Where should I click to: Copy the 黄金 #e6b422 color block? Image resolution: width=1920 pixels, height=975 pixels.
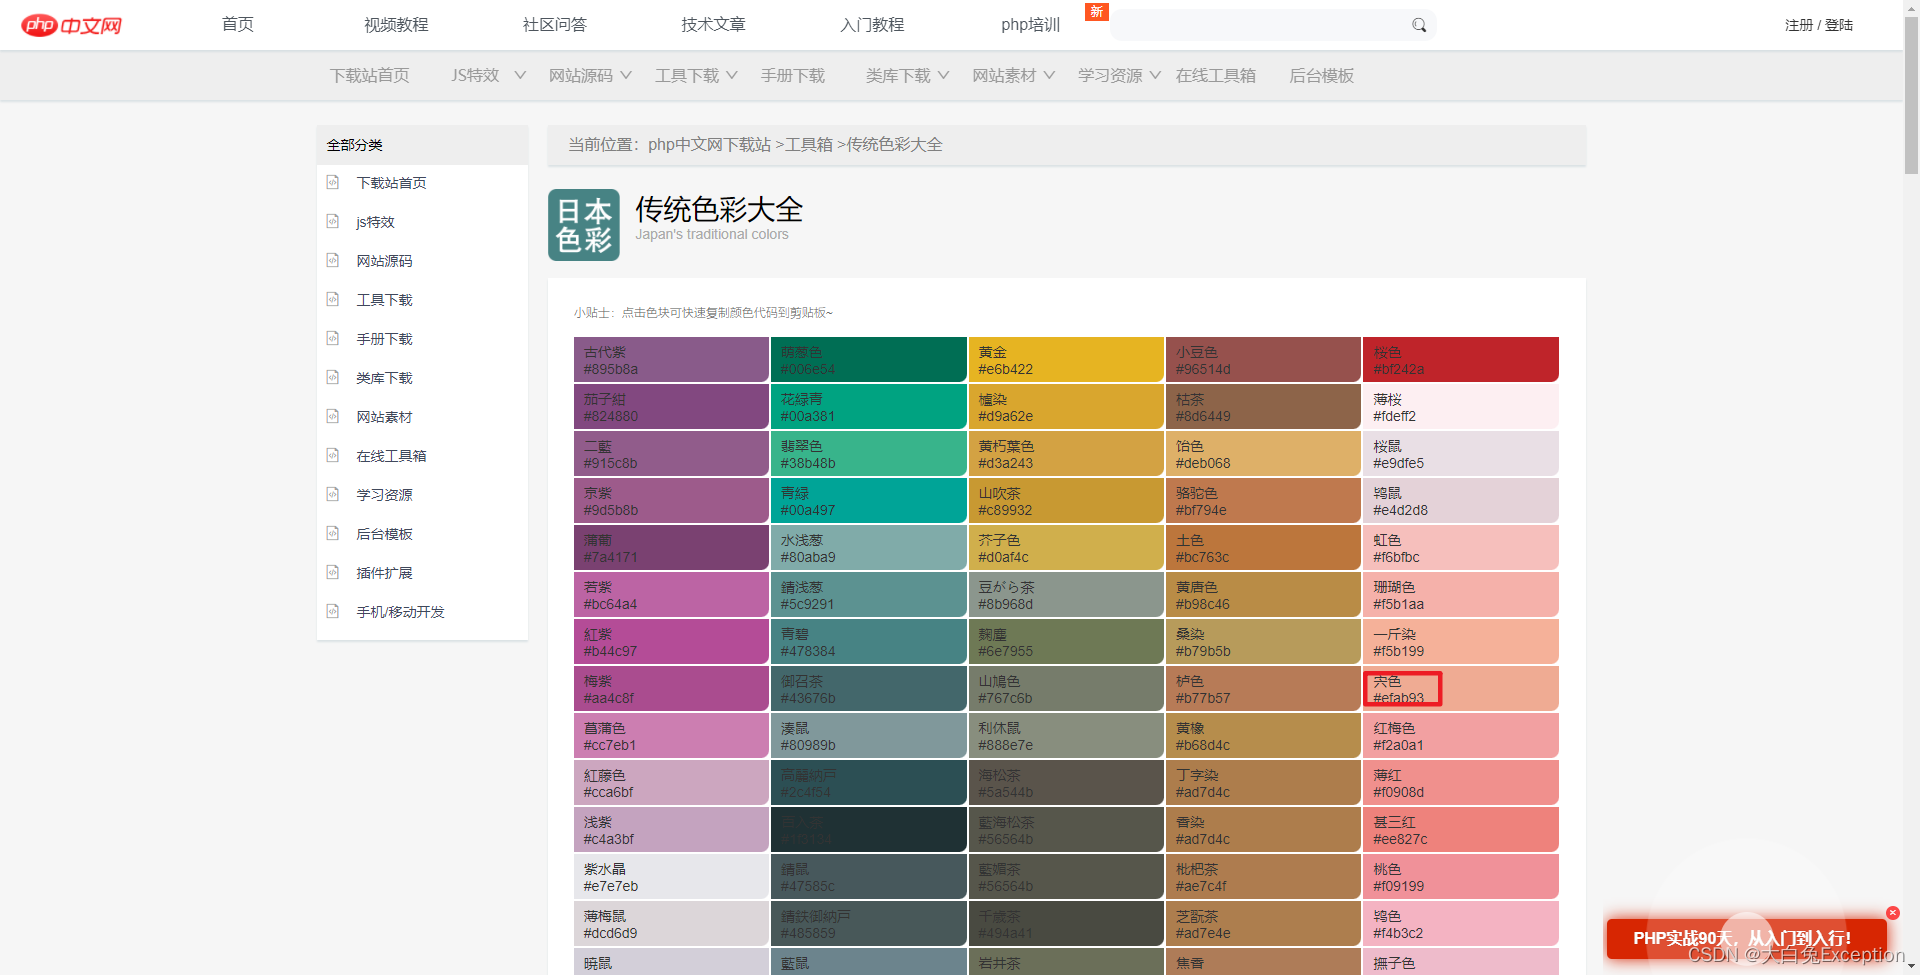point(1066,360)
